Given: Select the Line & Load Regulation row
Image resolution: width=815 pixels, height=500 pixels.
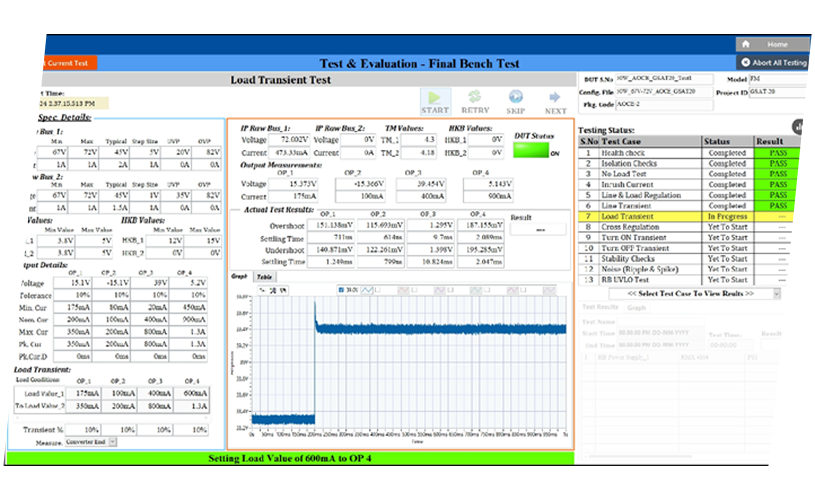Looking at the screenshot, I should click(x=686, y=195).
